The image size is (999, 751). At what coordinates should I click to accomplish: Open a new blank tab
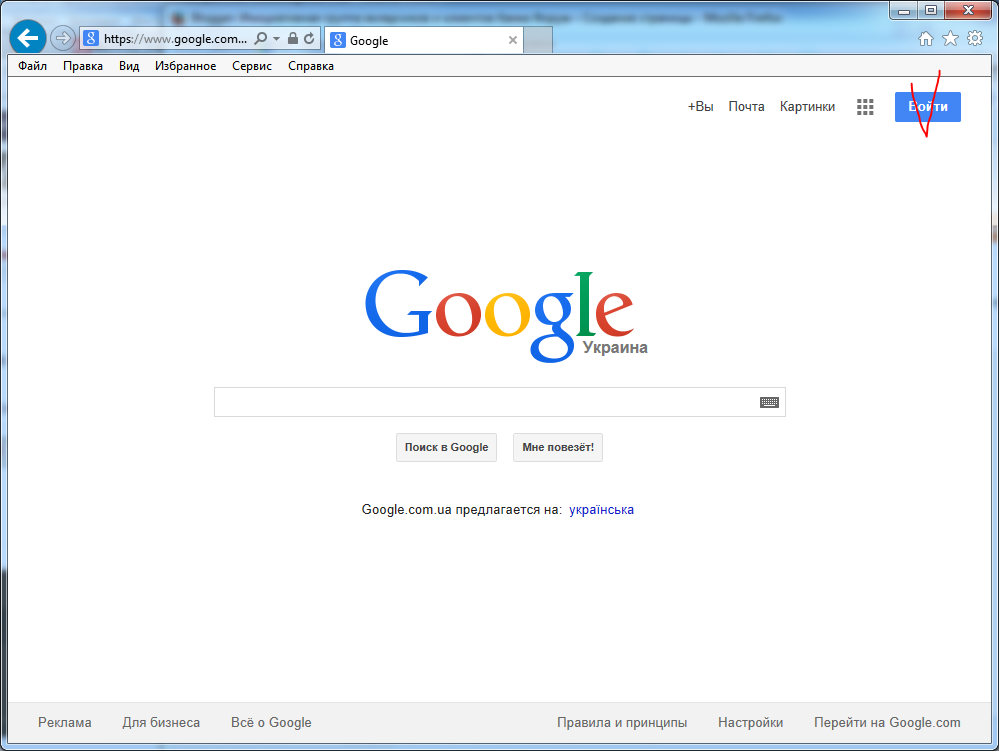[538, 40]
